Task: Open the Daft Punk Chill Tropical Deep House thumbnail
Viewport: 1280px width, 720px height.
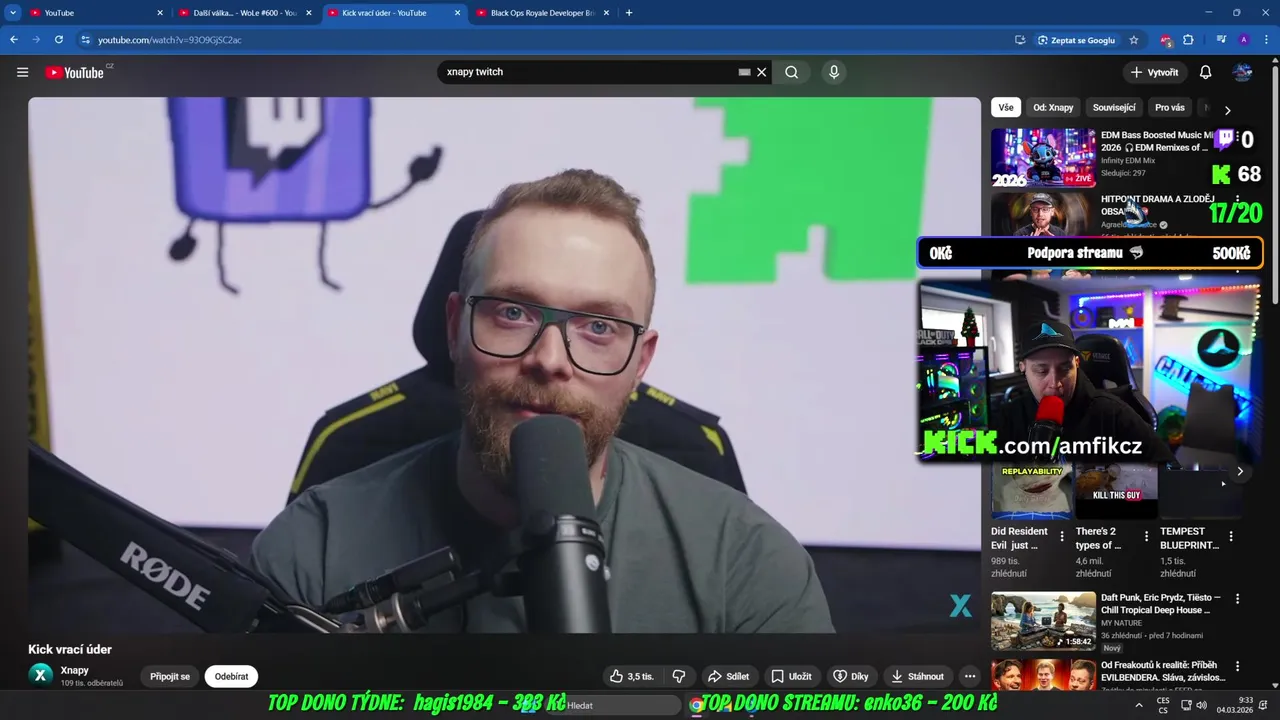Action: pyautogui.click(x=1043, y=621)
